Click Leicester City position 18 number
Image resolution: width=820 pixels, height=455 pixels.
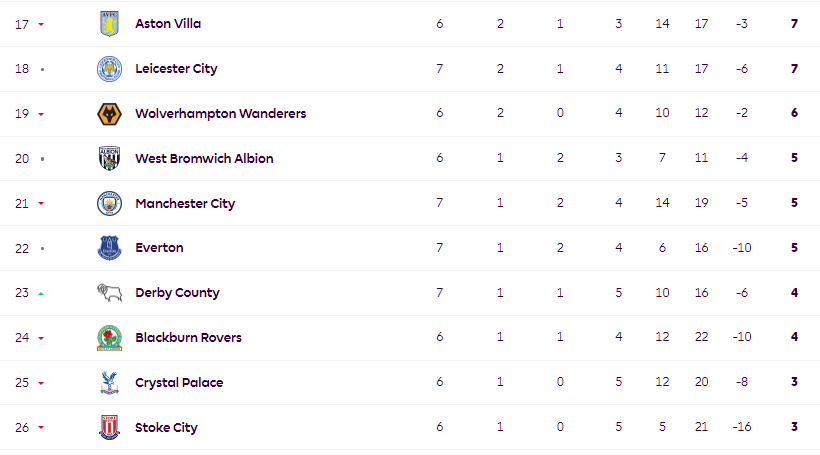click(x=22, y=69)
